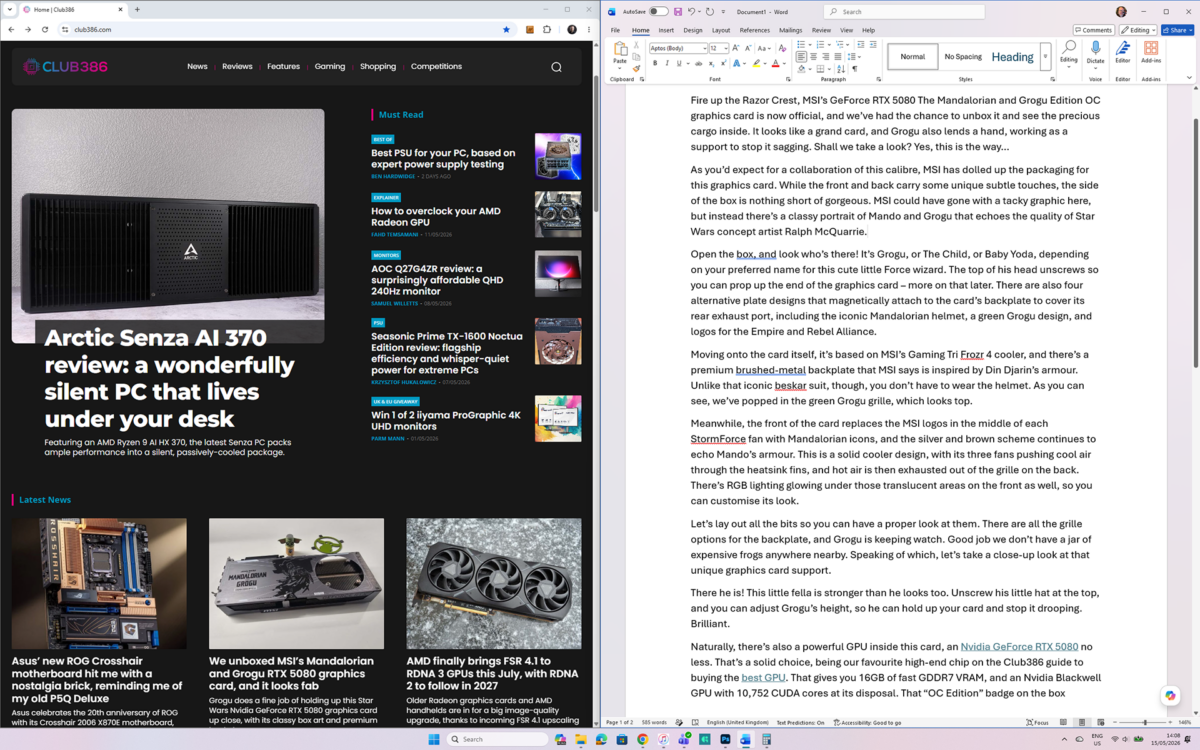Image resolution: width=1200 pixels, height=750 pixels.
Task: Click the Add-ins icon
Action: (x=1151, y=48)
